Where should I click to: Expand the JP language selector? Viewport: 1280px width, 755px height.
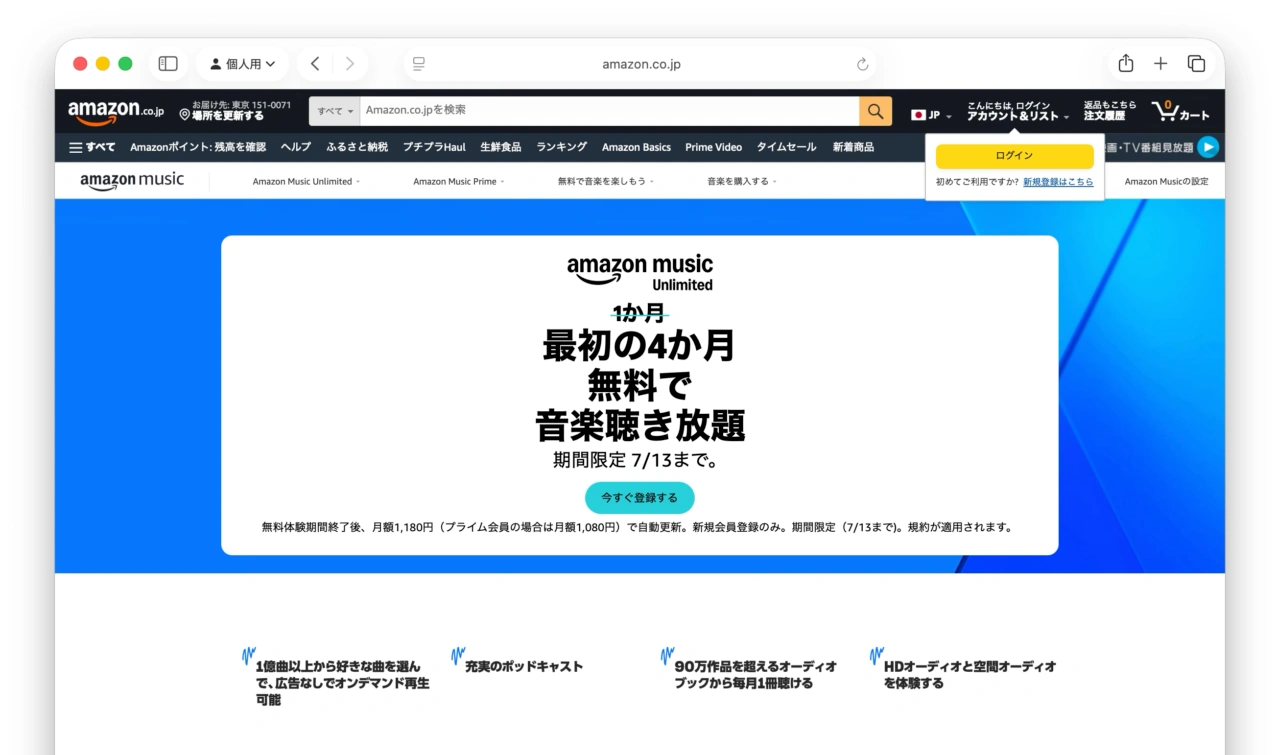931,115
